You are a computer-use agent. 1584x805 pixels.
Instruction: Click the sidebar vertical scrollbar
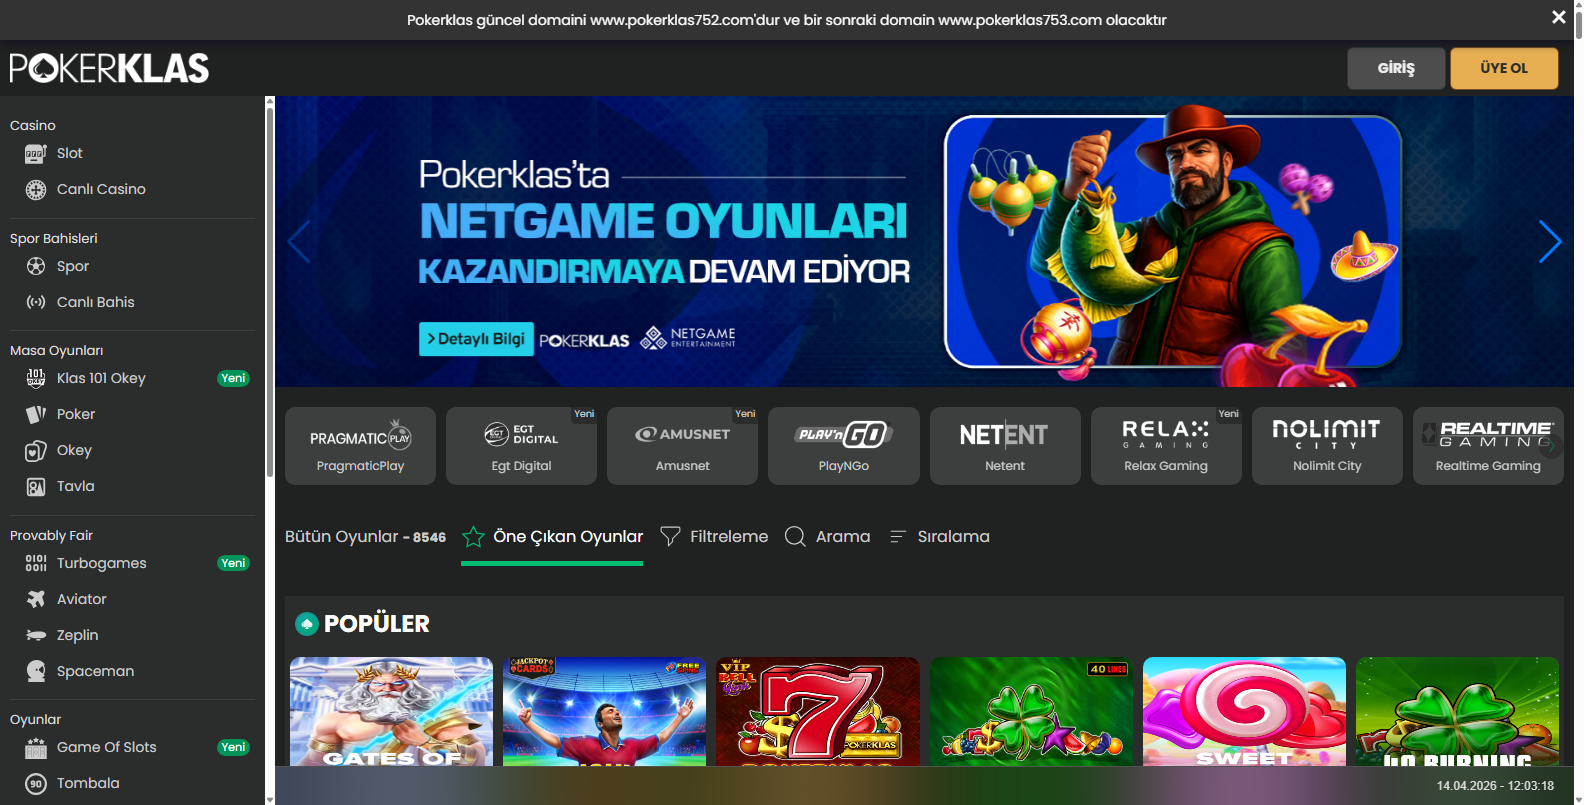(269, 290)
